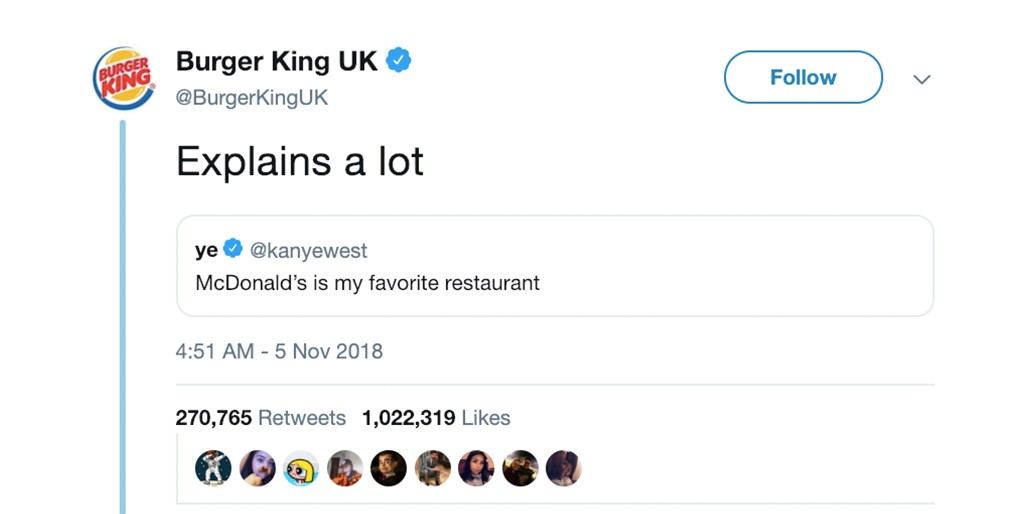The width and height of the screenshot is (1024, 514).
Task: Open the @kanyewest handle in quoted tweet
Action: pyautogui.click(x=308, y=250)
